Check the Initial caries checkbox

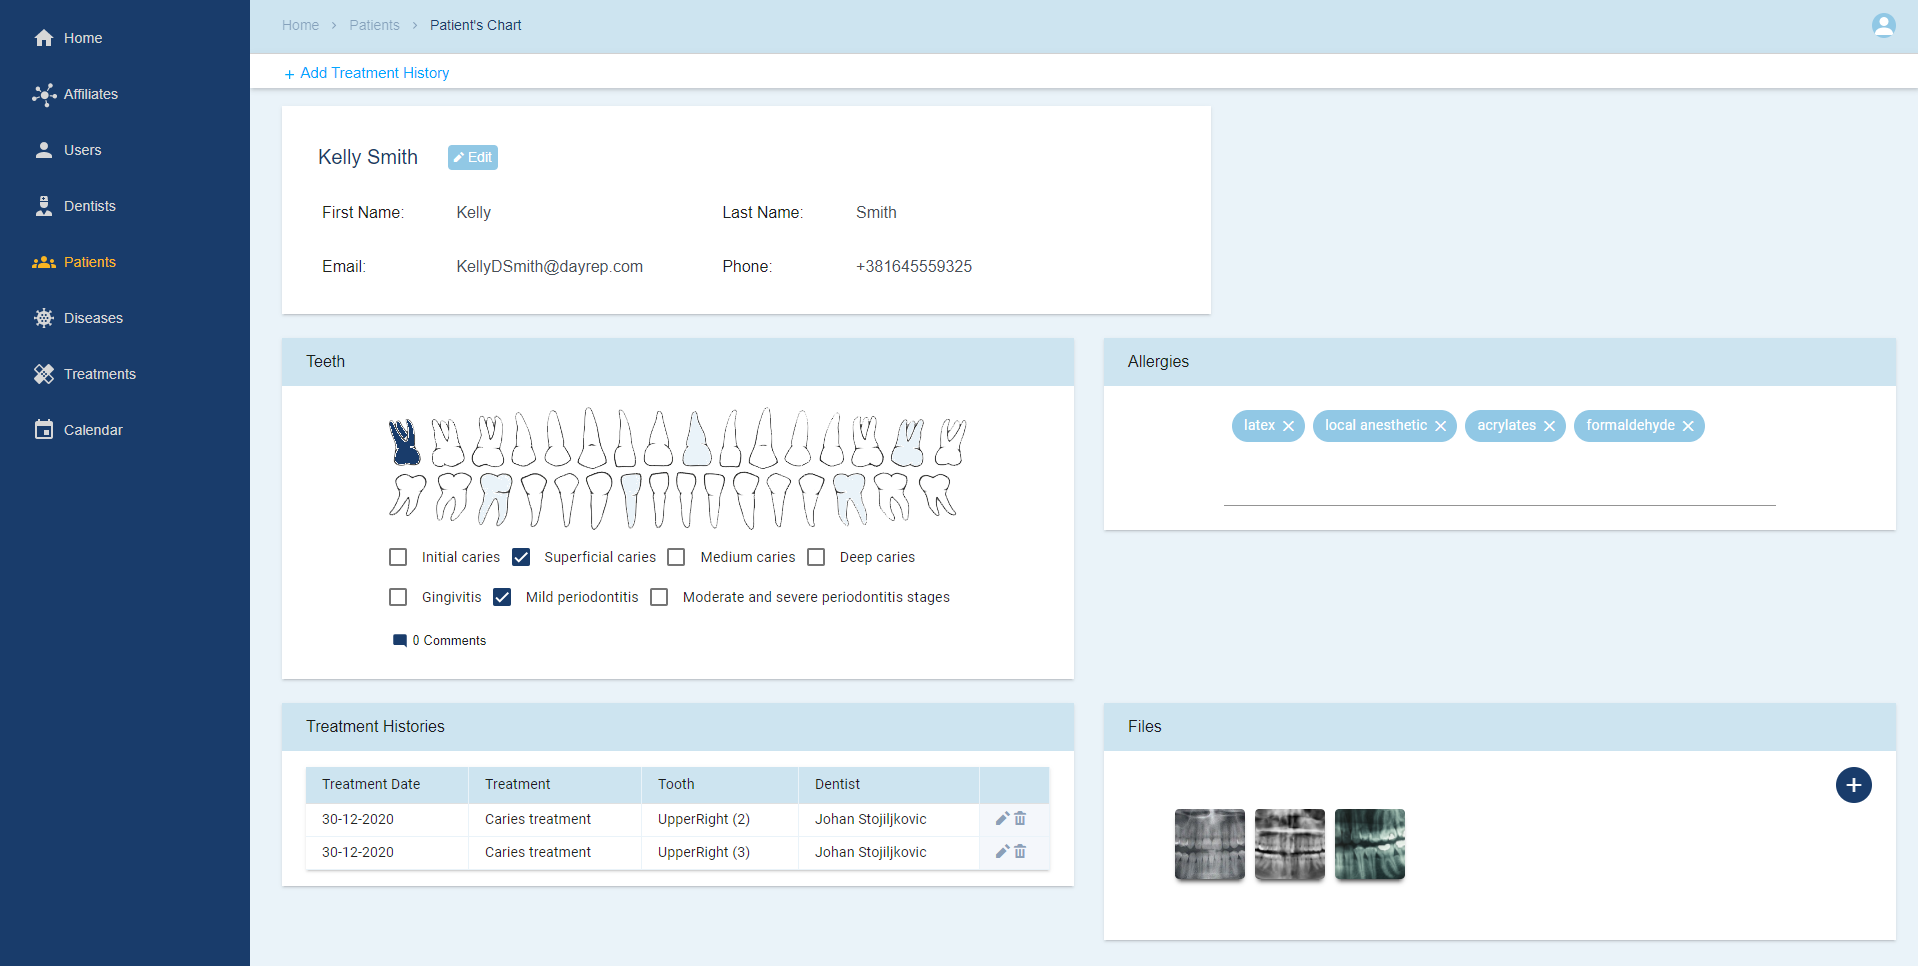pos(398,557)
